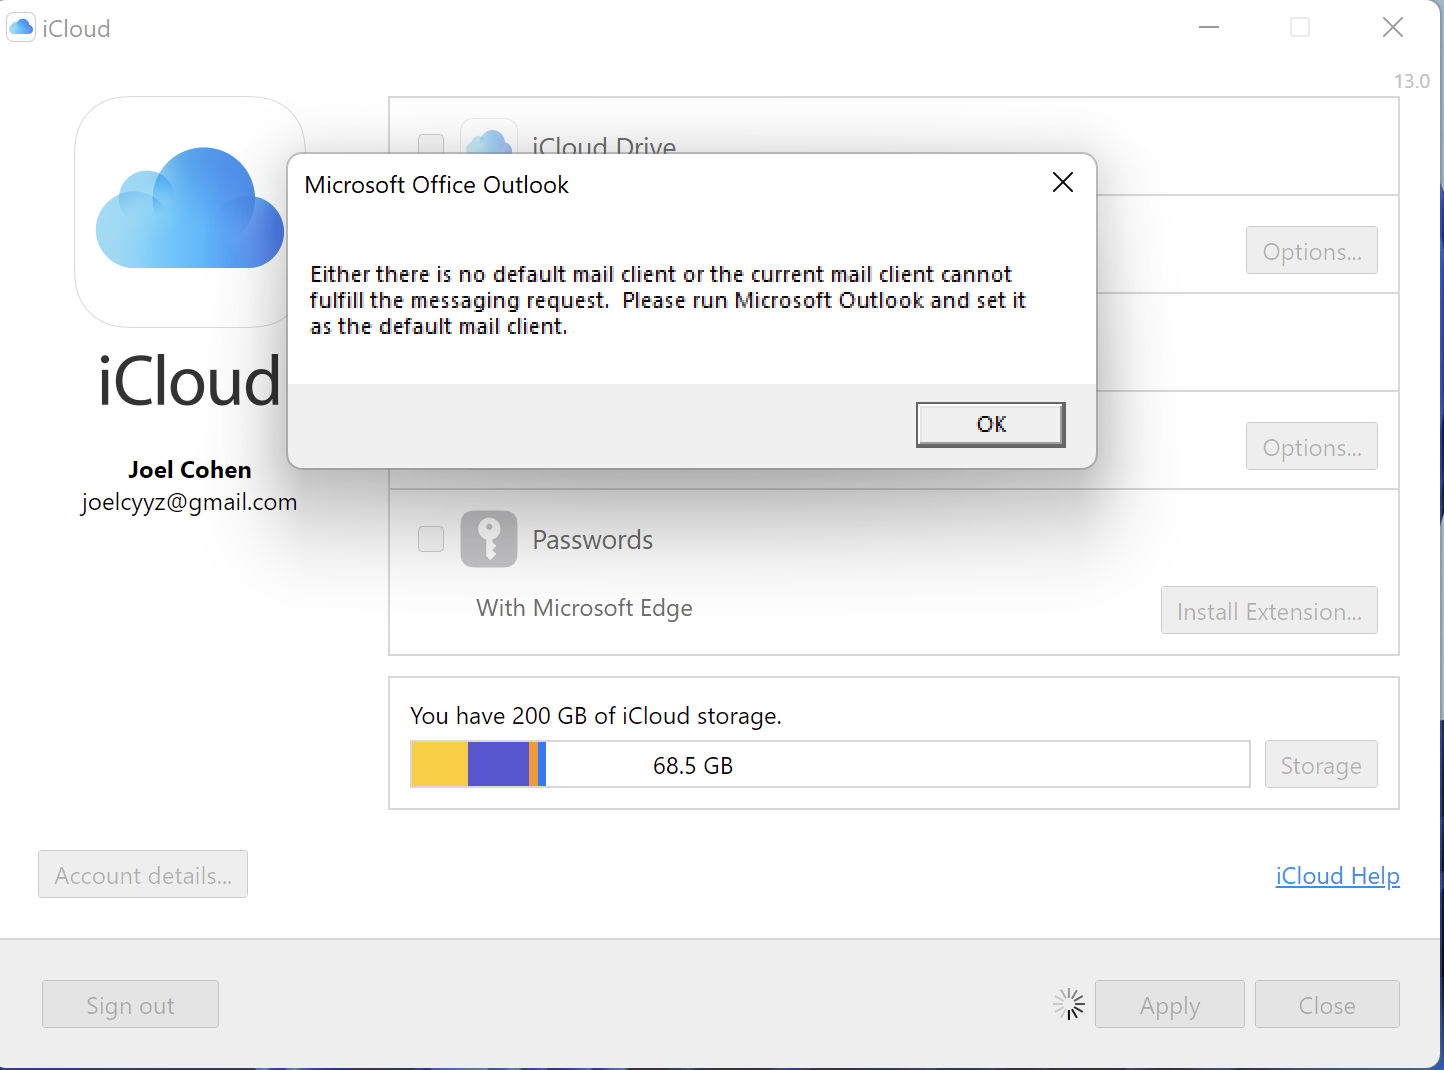1444x1070 pixels.
Task: Click the Outlook error message text
Action: [668, 300]
